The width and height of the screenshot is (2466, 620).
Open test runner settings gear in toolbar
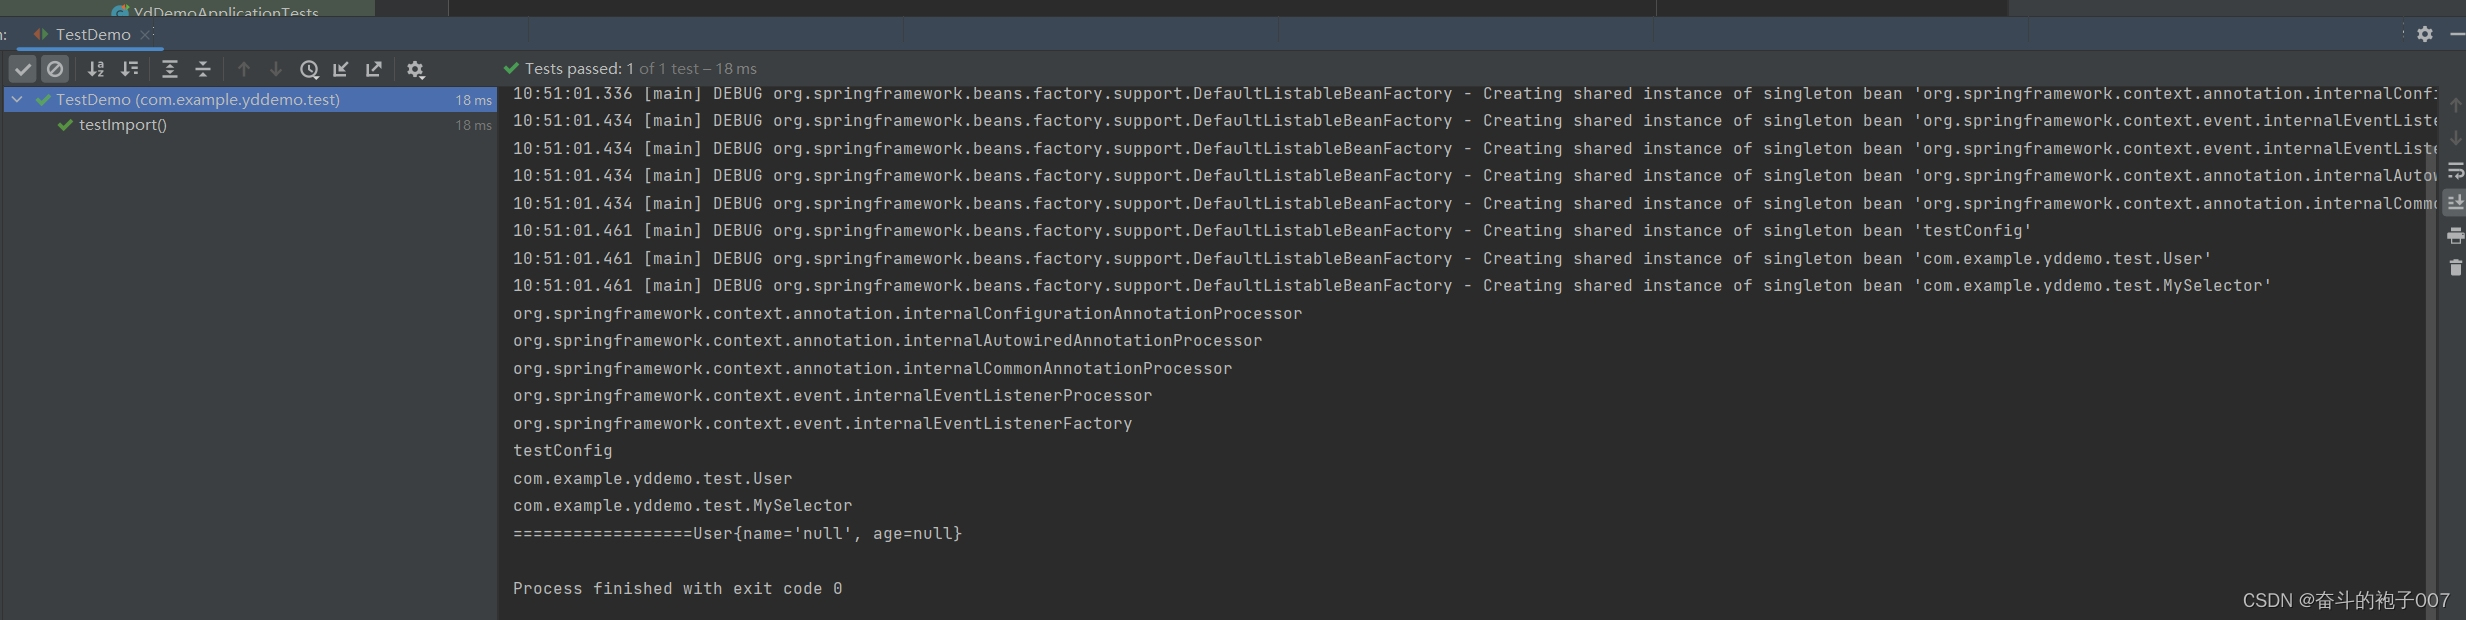point(416,69)
